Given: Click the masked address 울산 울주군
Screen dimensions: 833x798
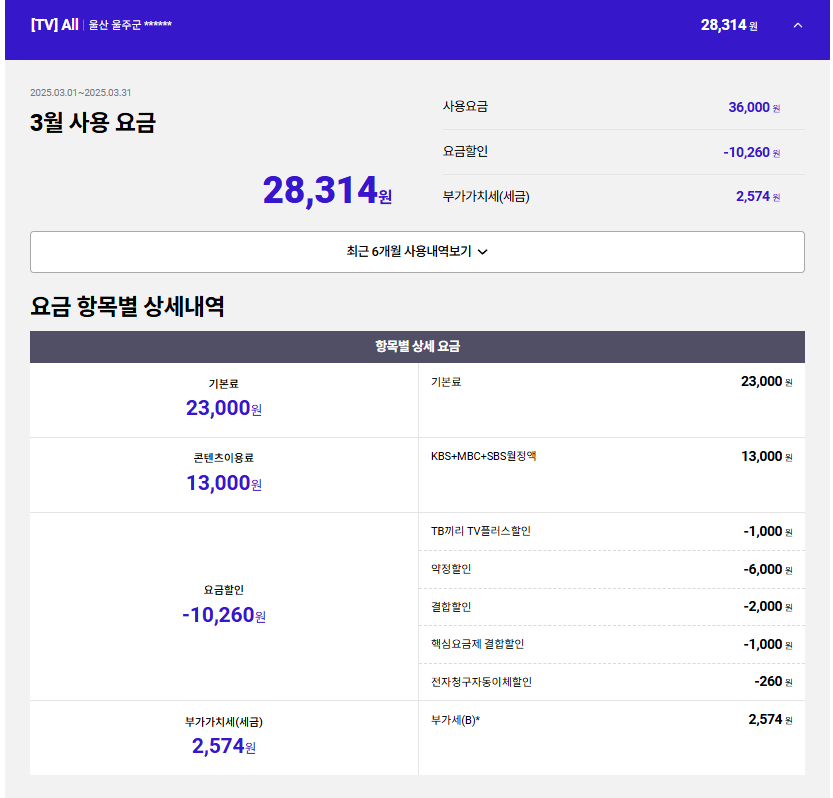Looking at the screenshot, I should (130, 25).
